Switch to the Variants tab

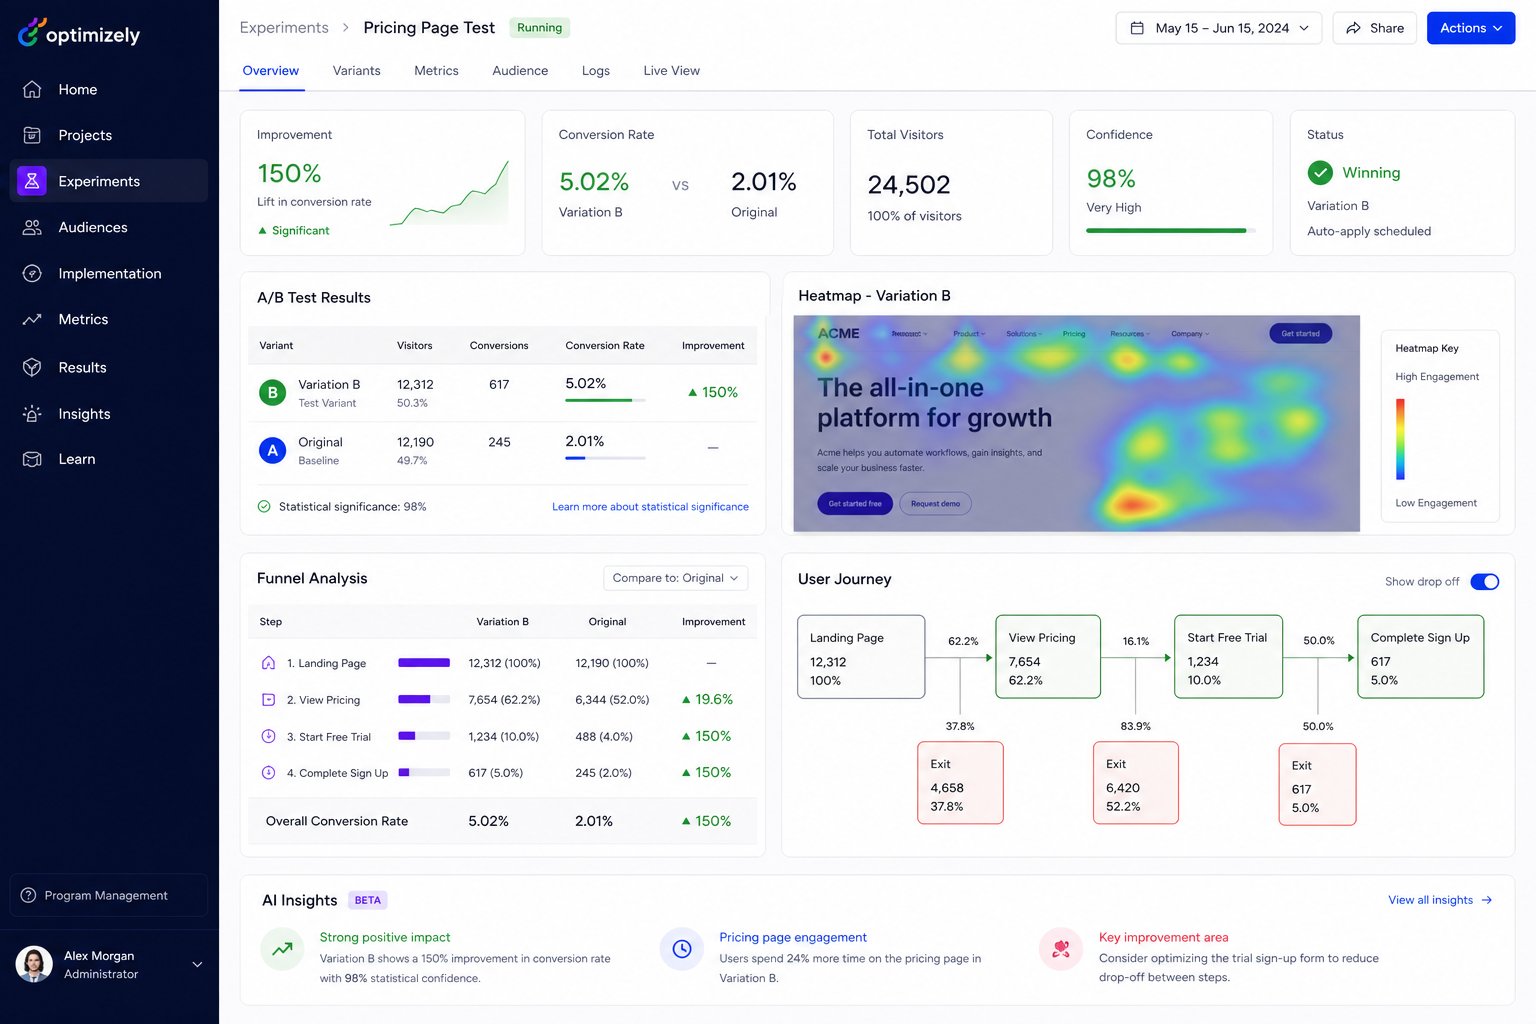(357, 71)
